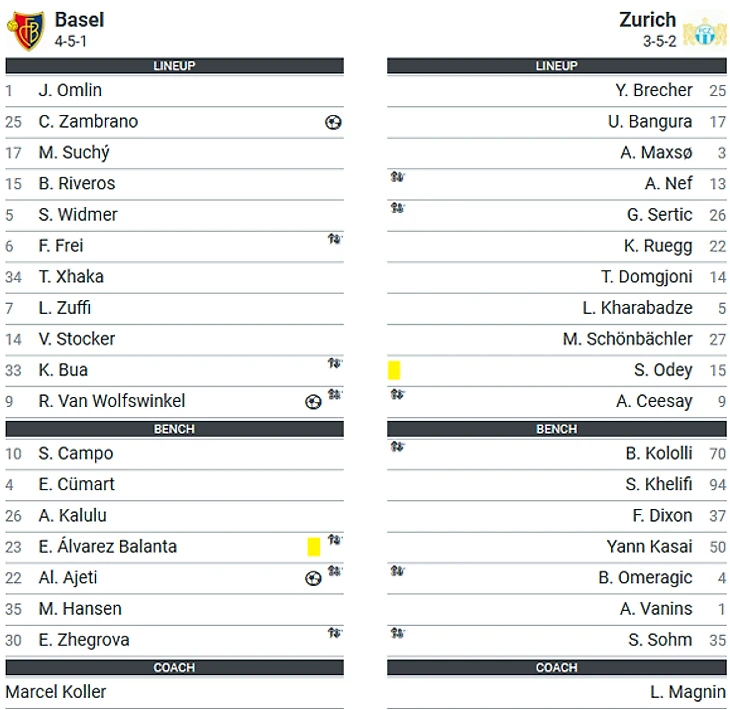Open player J. Omlin's profile link
The width and height of the screenshot is (730, 710).
(70, 90)
